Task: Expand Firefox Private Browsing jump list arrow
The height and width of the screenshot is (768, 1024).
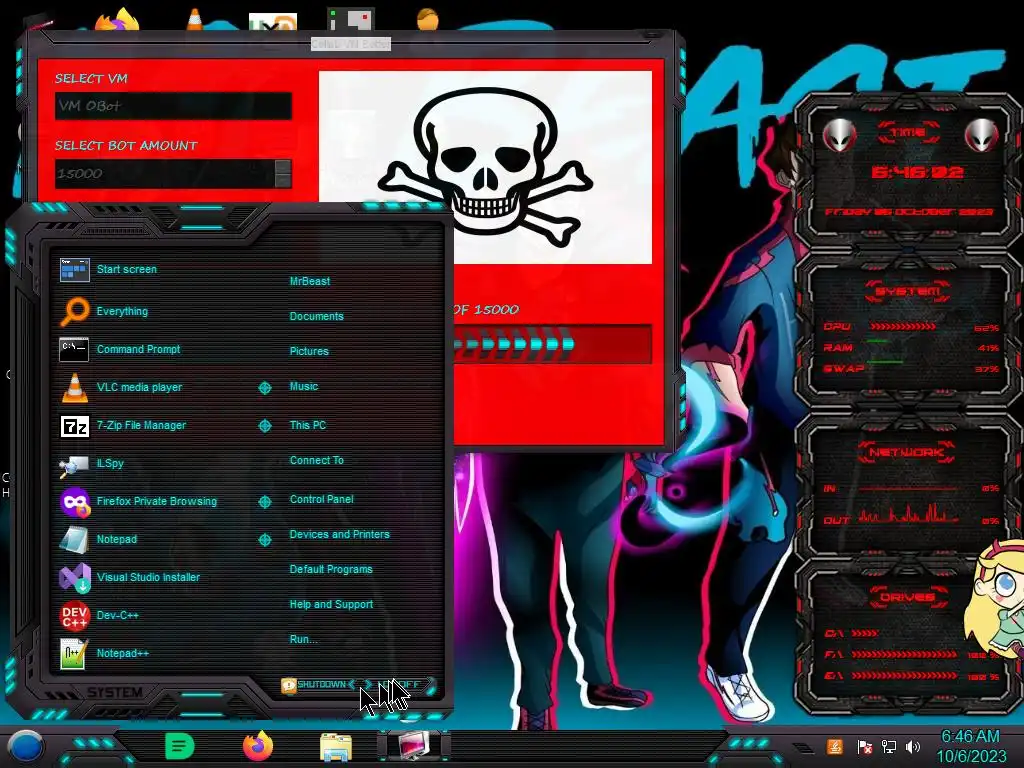Action: click(x=264, y=502)
